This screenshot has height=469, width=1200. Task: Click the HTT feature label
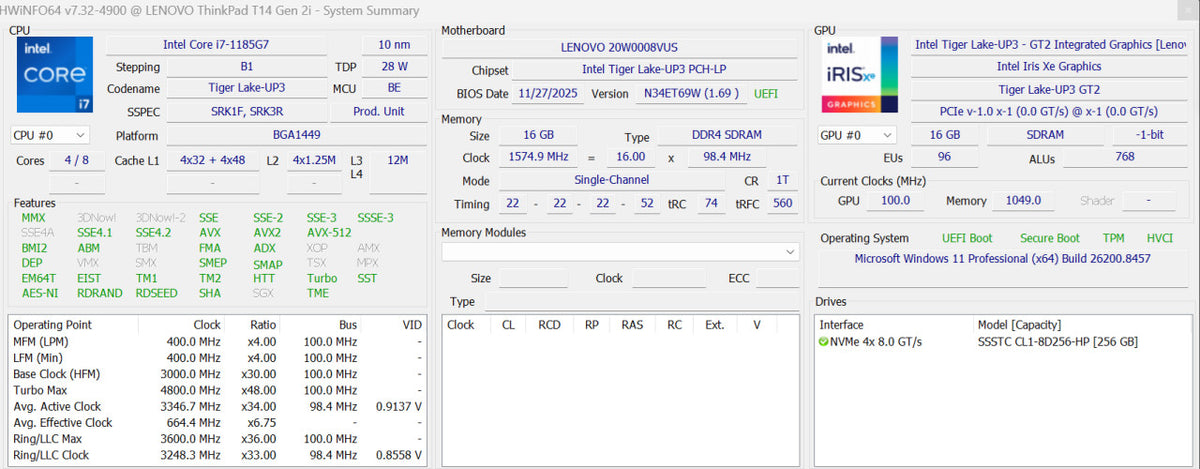point(264,278)
